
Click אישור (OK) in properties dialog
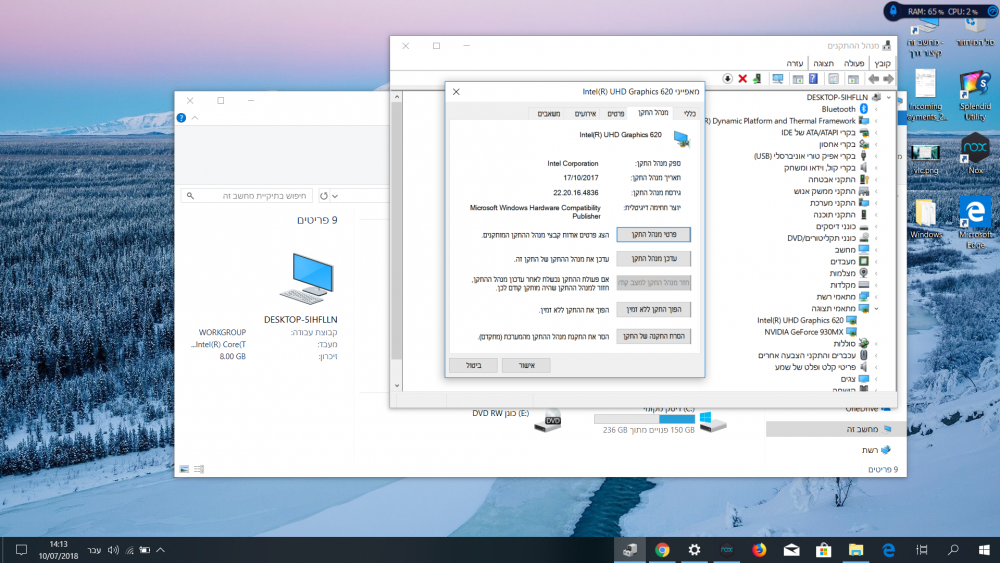pyautogui.click(x=526, y=365)
